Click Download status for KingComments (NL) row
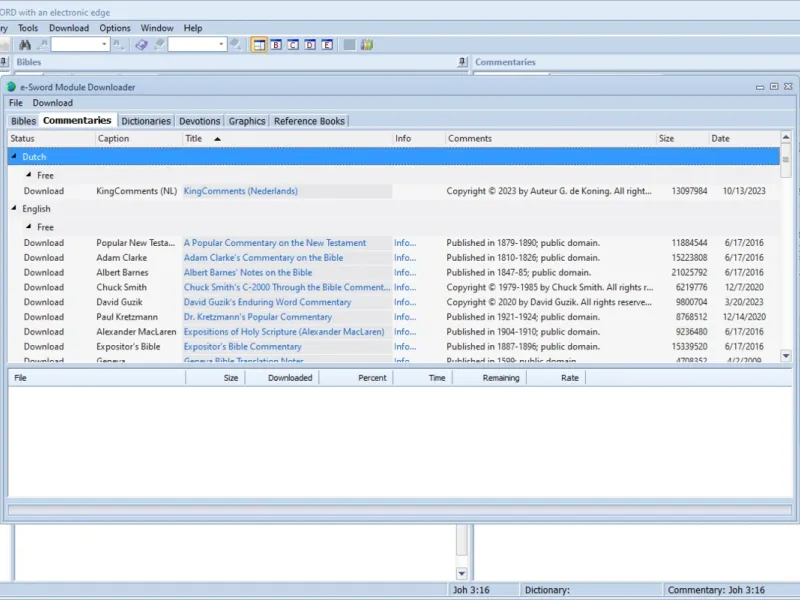This screenshot has width=800, height=600. (x=44, y=191)
